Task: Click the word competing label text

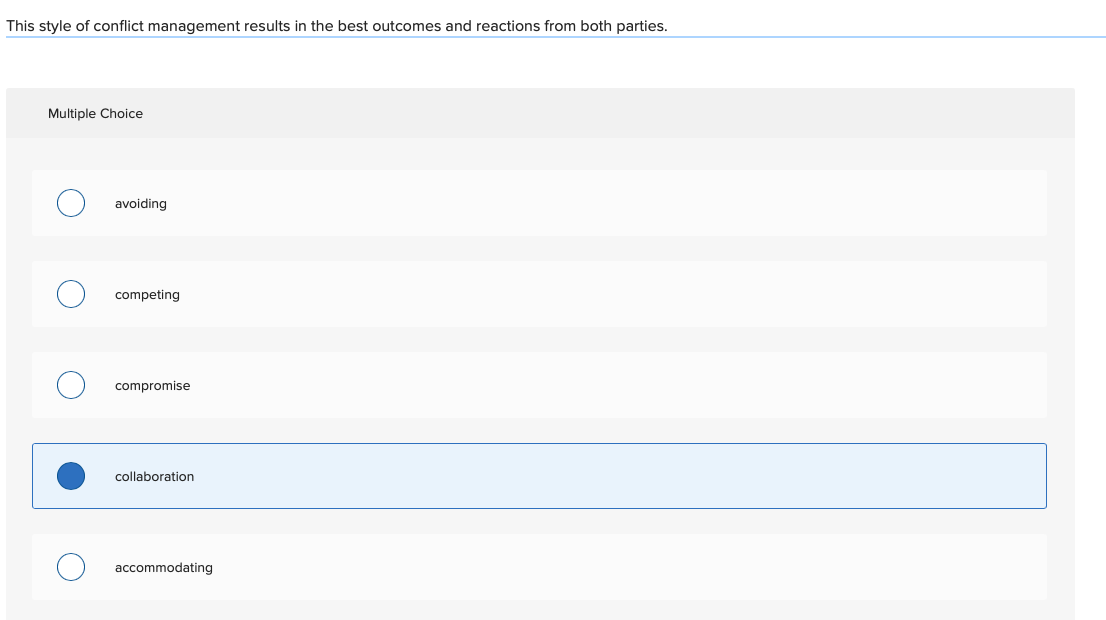Action: [x=147, y=294]
